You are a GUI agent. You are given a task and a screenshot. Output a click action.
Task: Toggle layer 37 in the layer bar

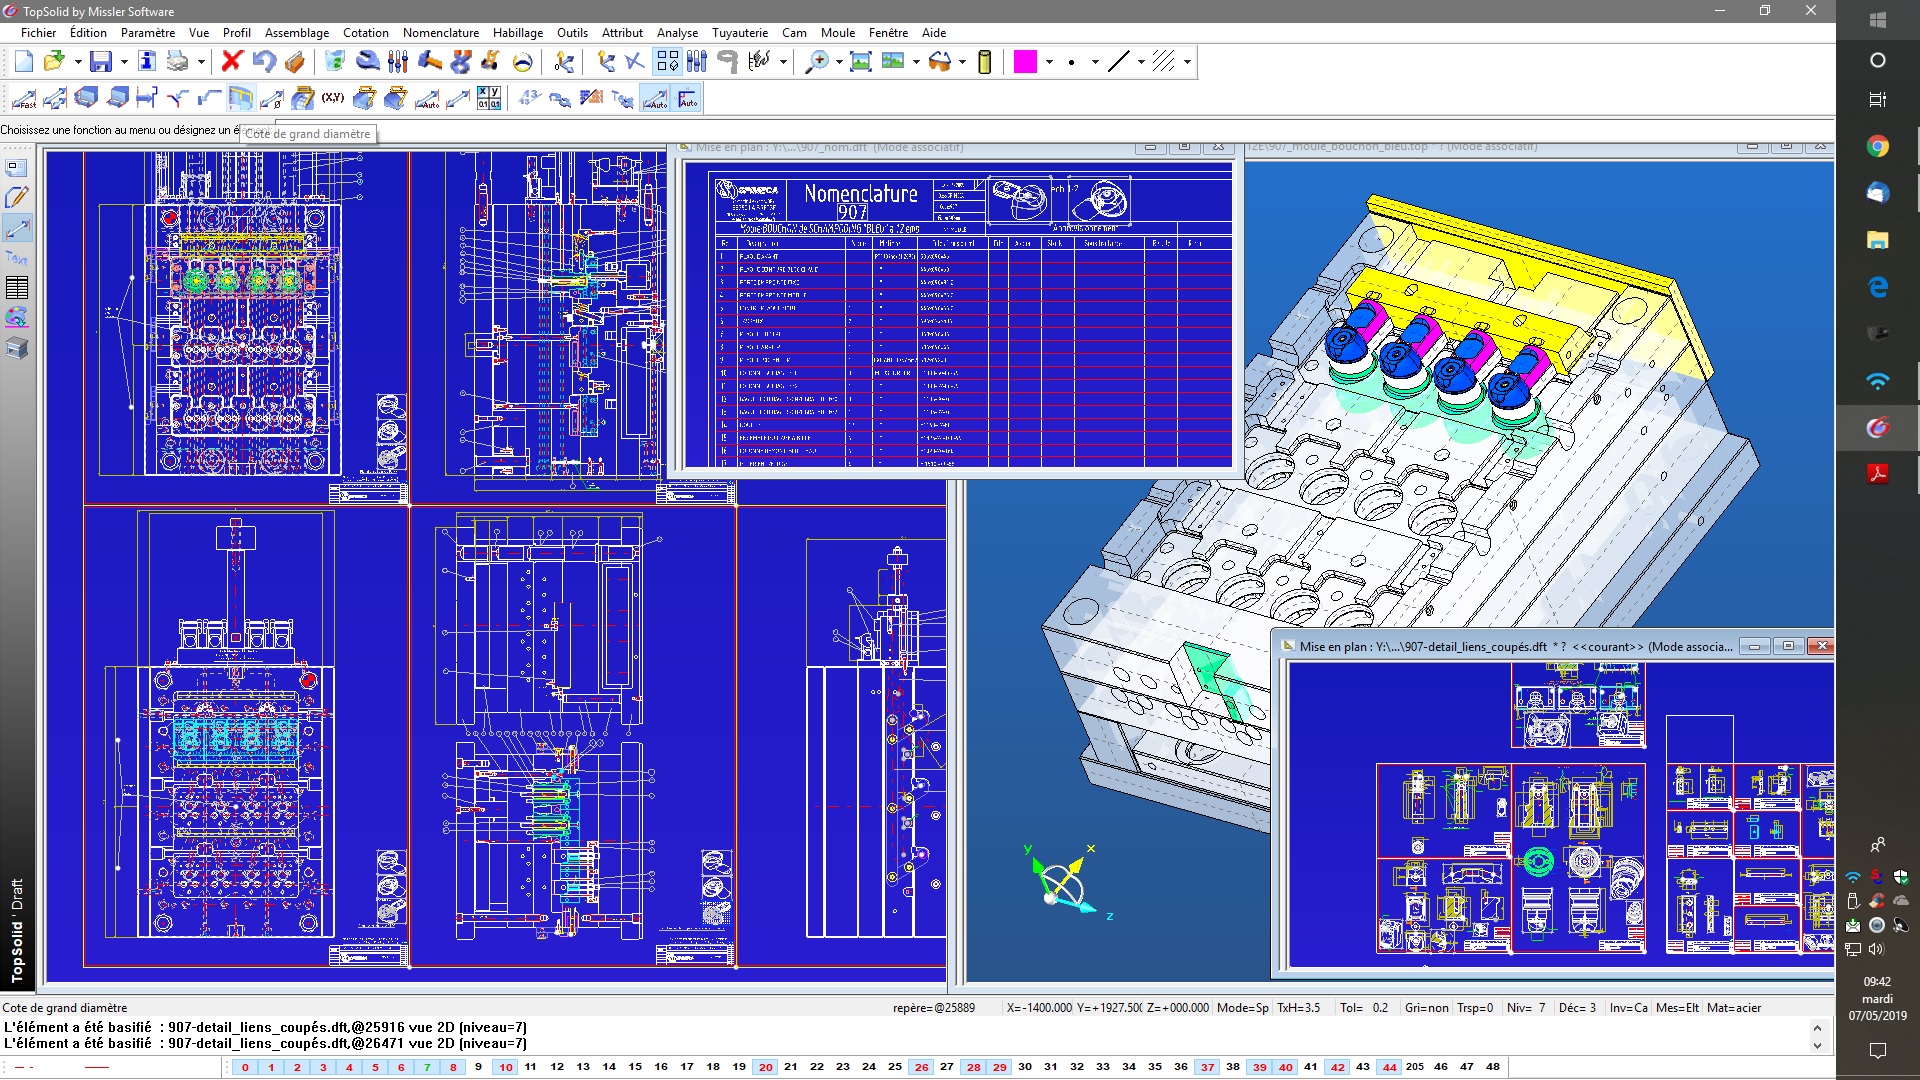pyautogui.click(x=1208, y=1067)
